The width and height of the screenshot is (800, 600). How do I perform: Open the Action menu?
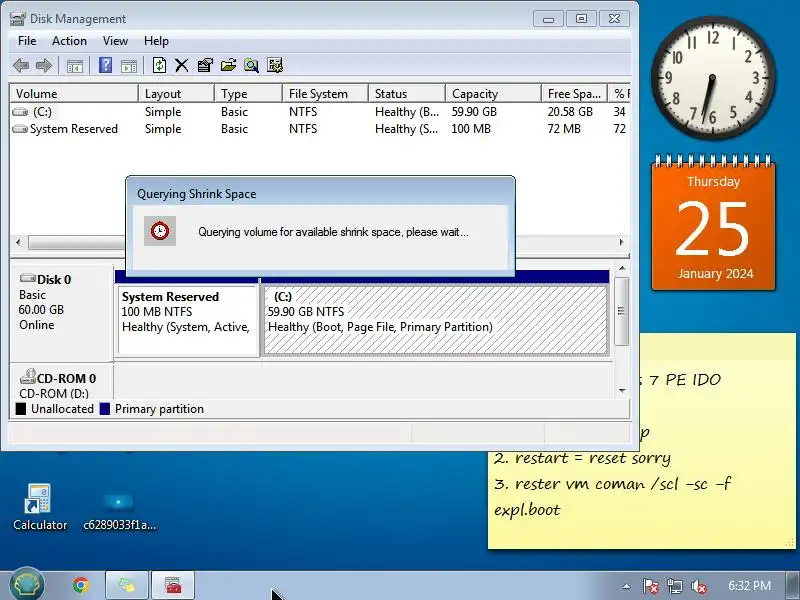point(69,41)
